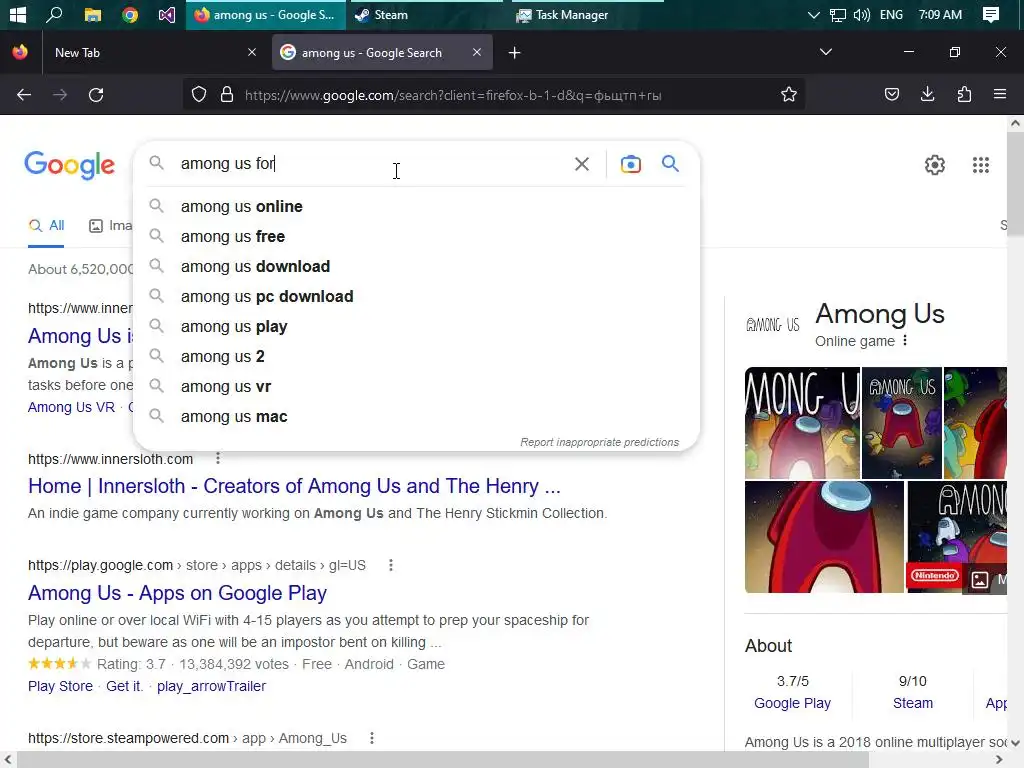Image resolution: width=1024 pixels, height=768 pixels.
Task: Open the Nintendo Among Us image
Action: coord(957,537)
